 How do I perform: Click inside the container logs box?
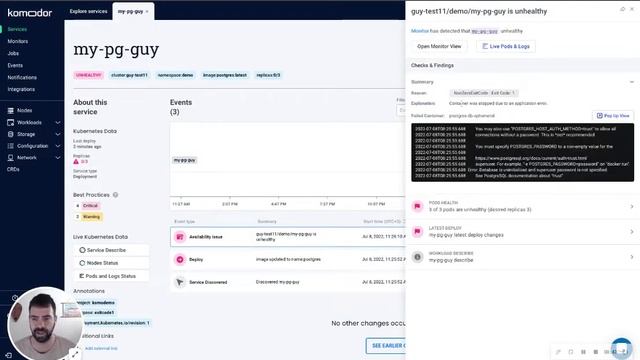coord(522,153)
